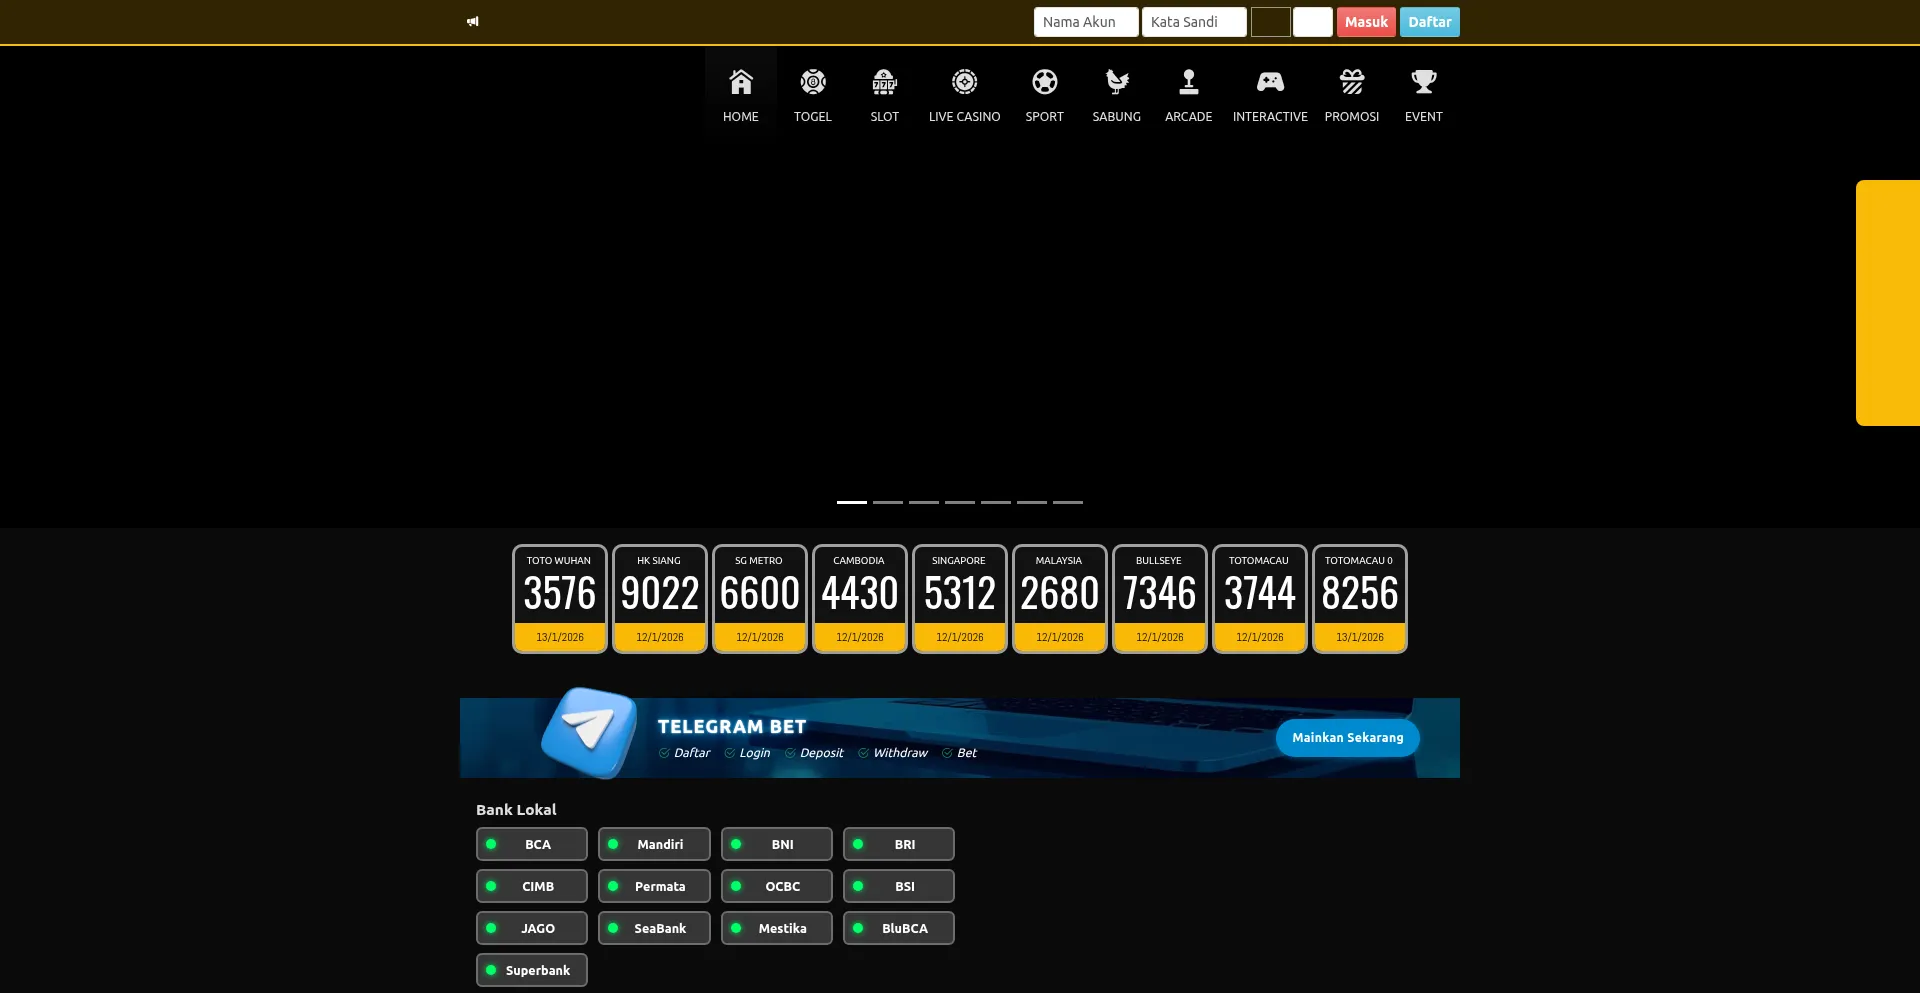Click the Daftar registration button

click(x=1429, y=21)
